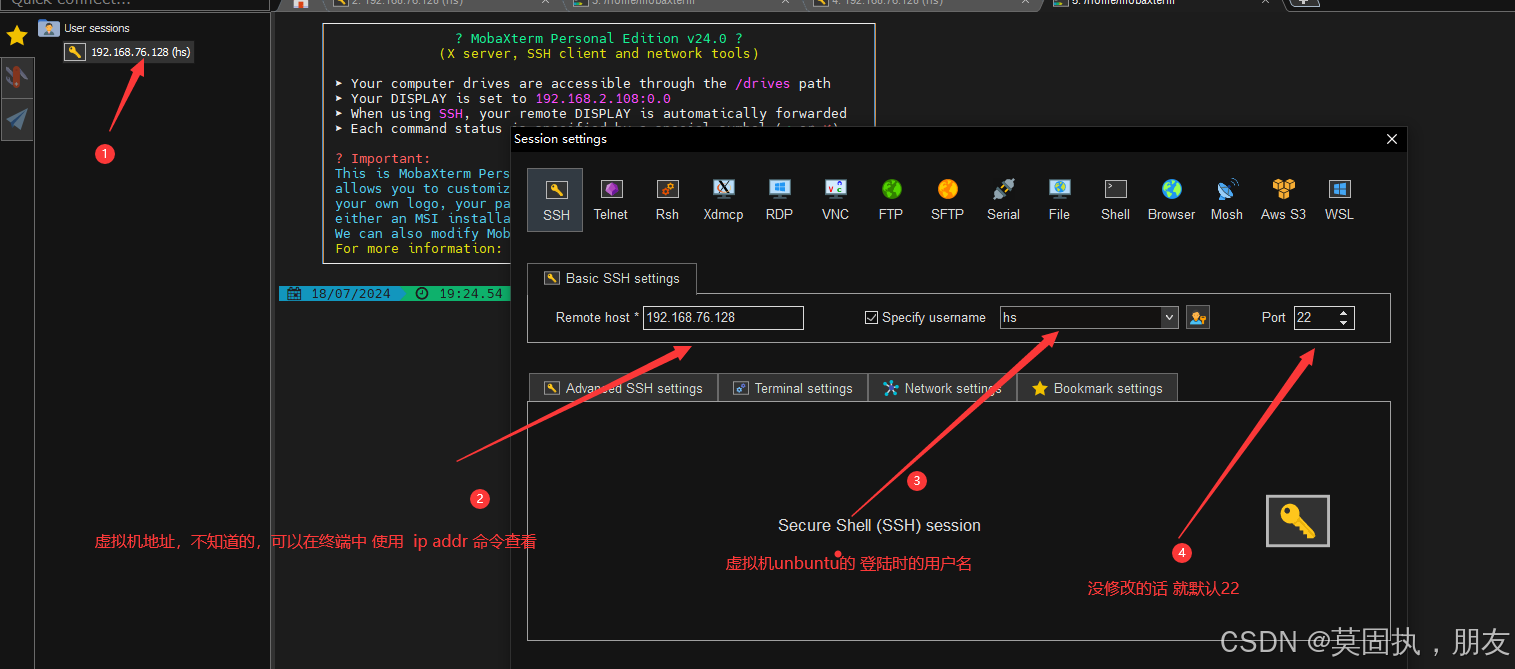Pick the Rsh session type
This screenshot has width=1515, height=669.
(x=667, y=200)
